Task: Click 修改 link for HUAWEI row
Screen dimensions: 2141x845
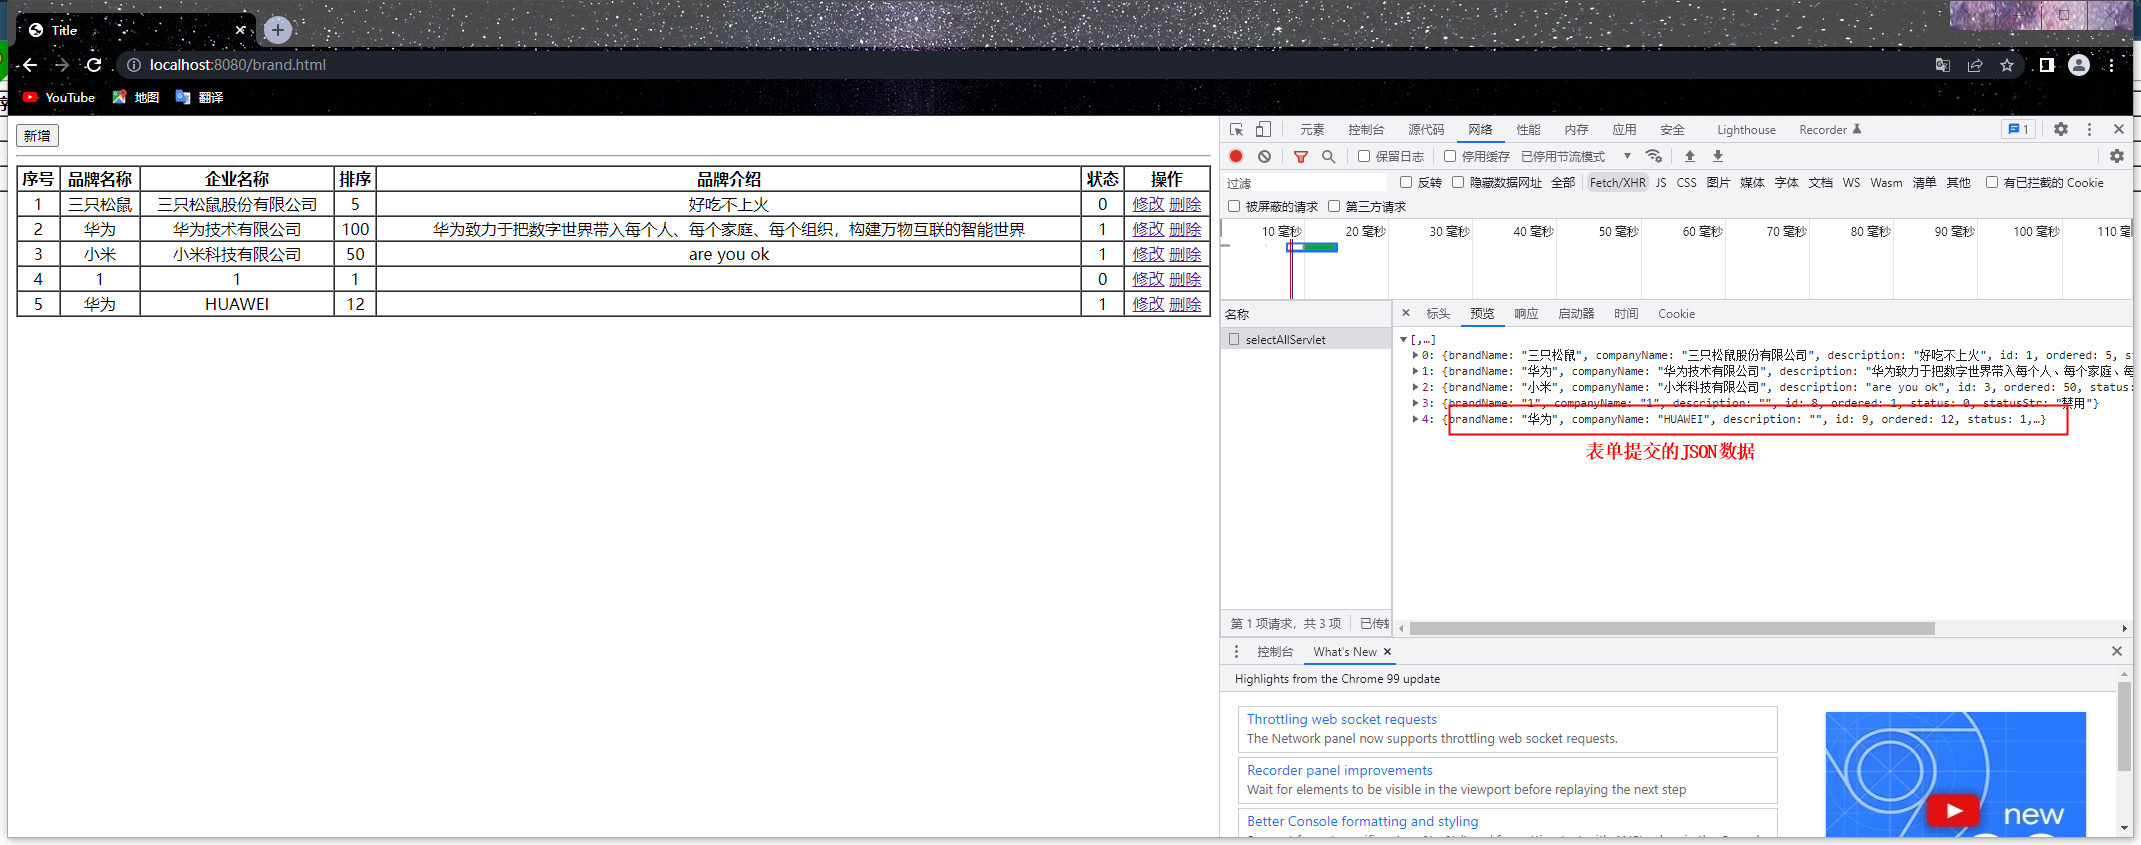Action: [1148, 304]
